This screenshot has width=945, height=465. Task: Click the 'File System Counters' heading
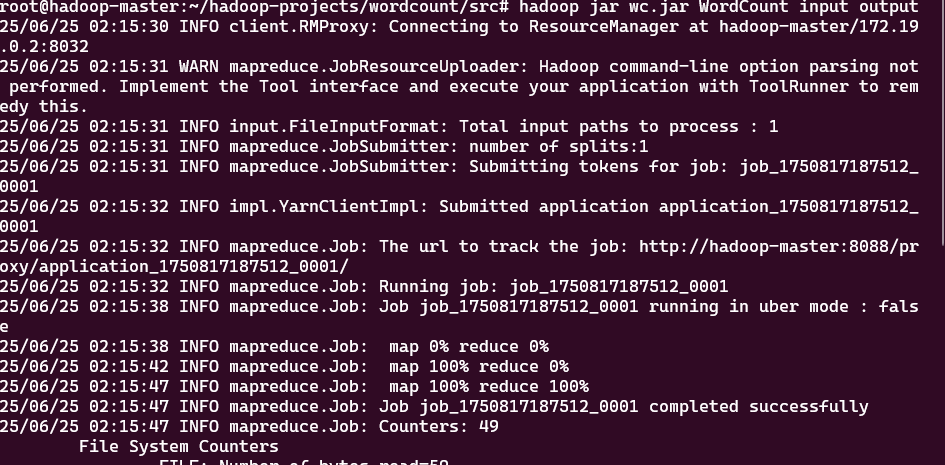179,446
